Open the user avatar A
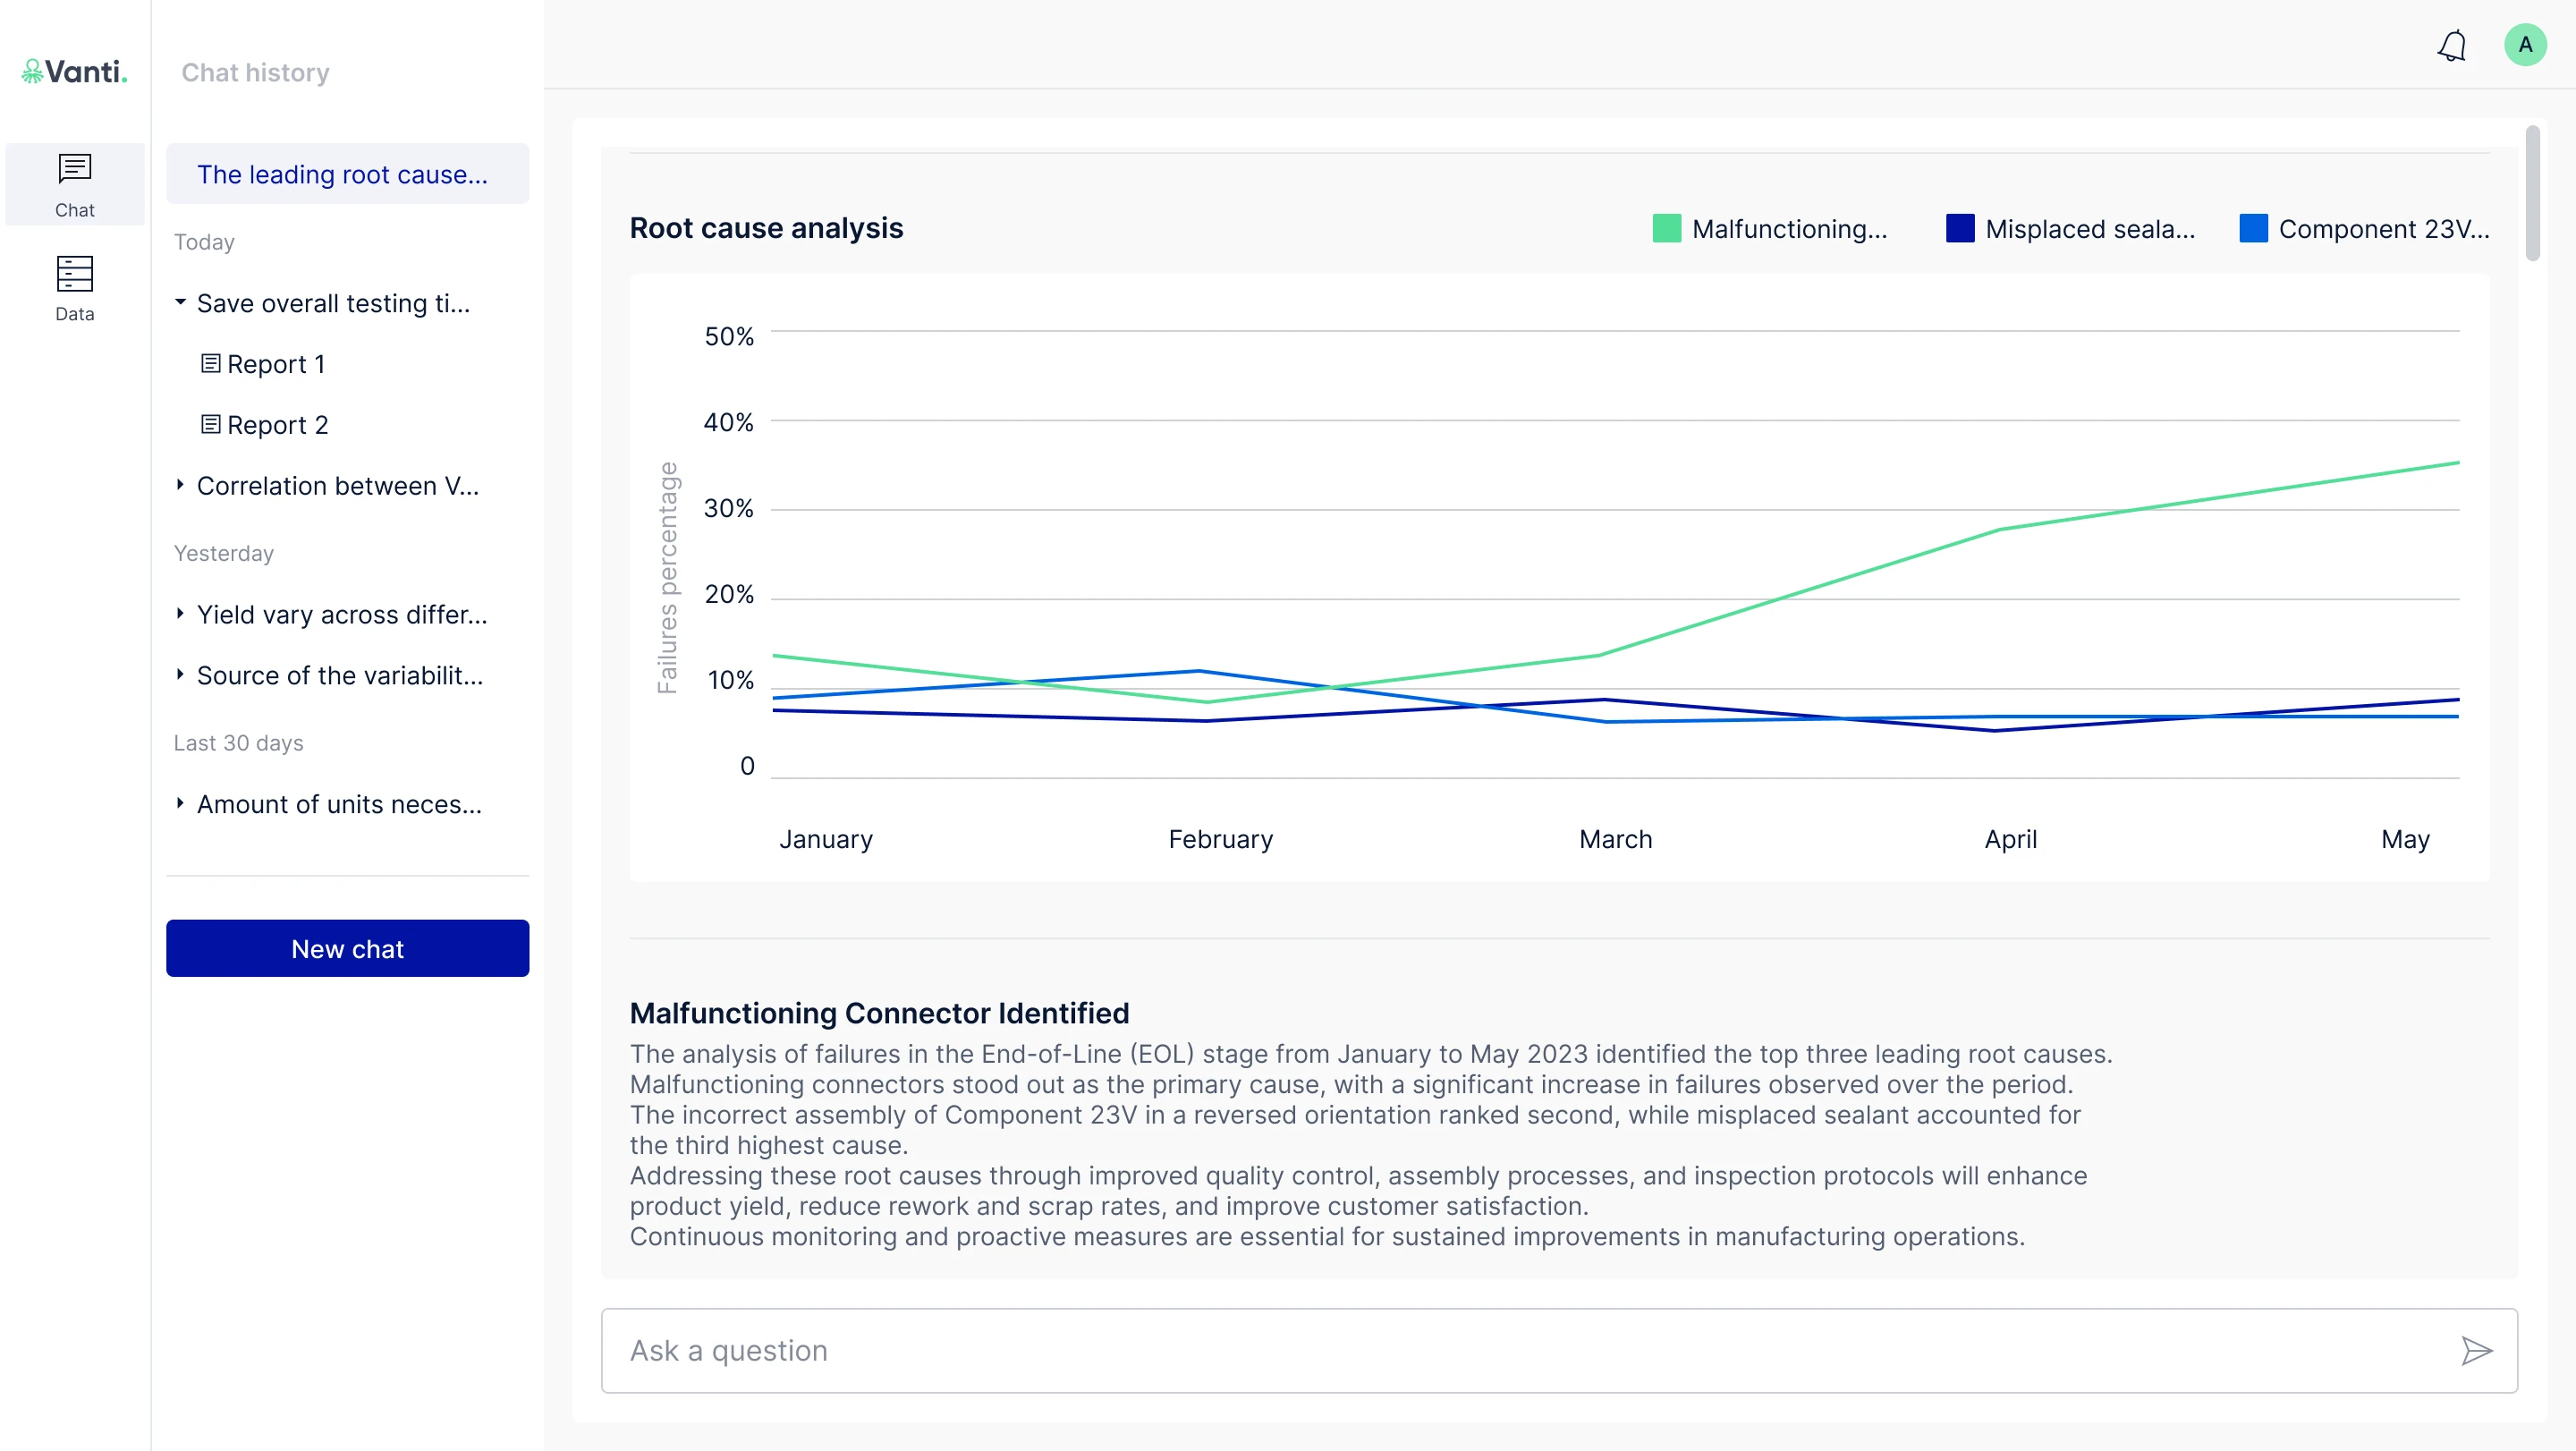Screen dimensions: 2576x1451 pyautogui.click(x=2525, y=45)
